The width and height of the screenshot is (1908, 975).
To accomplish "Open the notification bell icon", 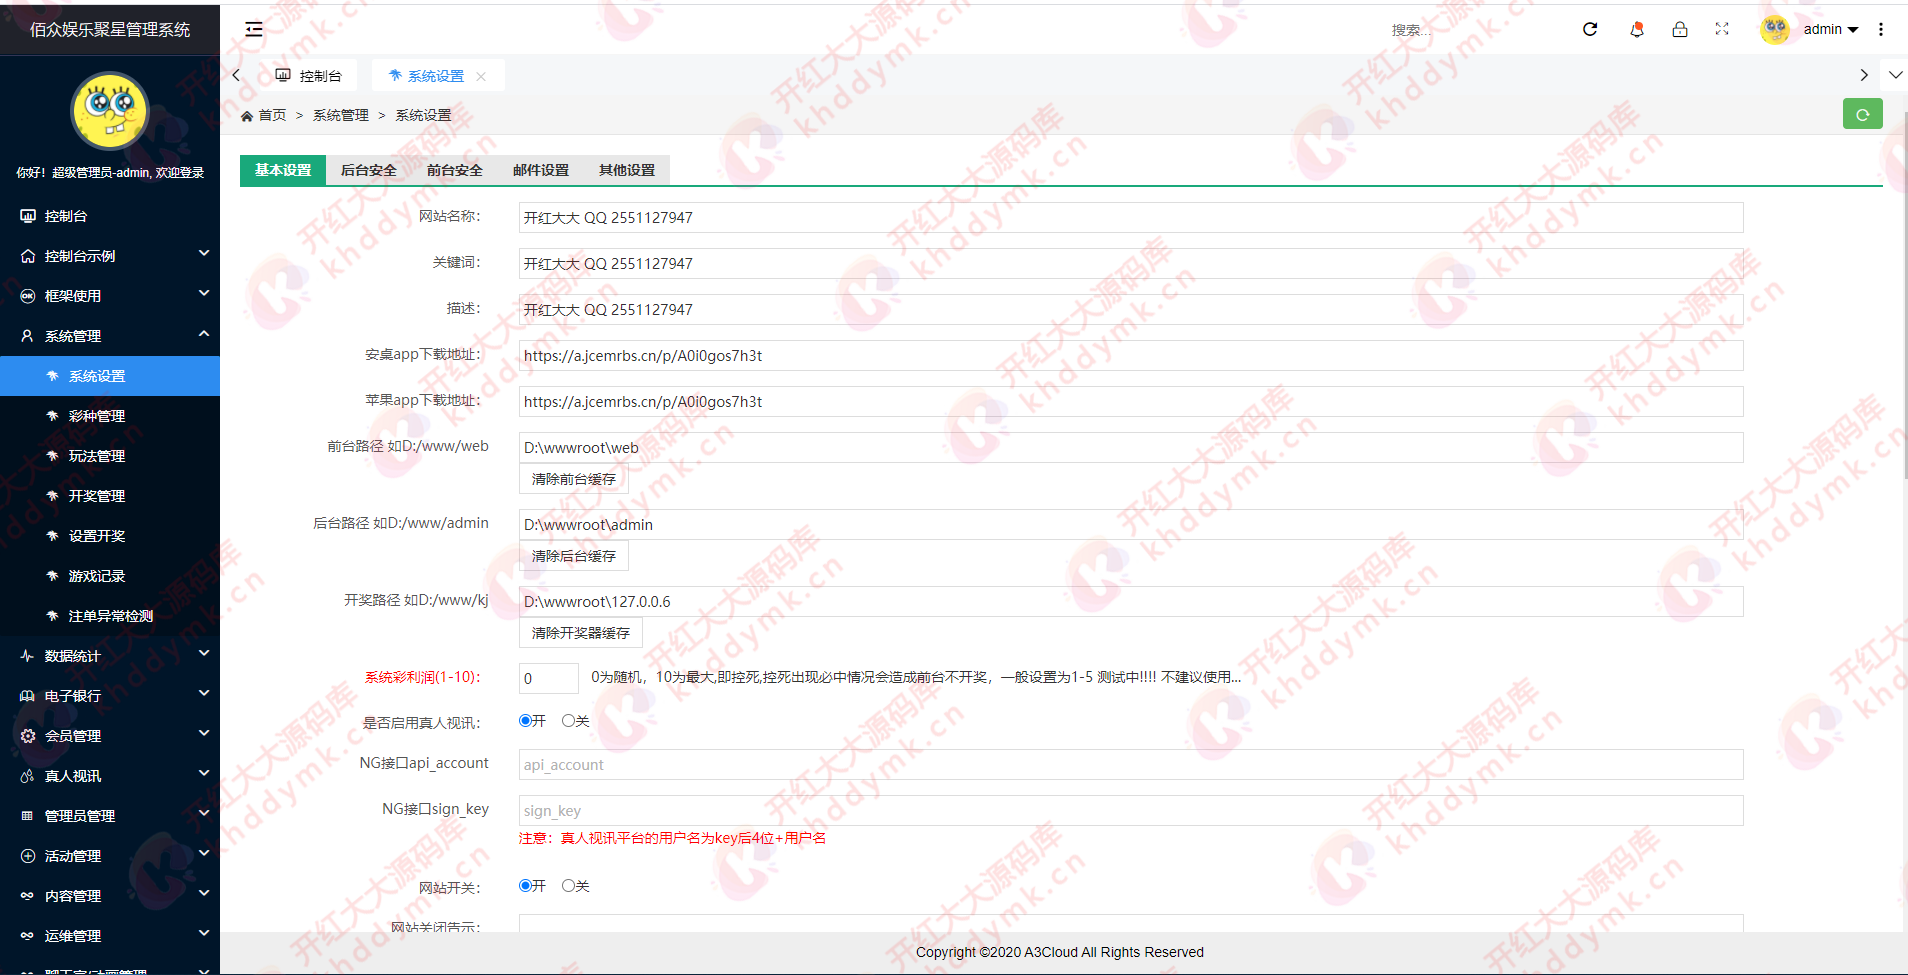I will pyautogui.click(x=1637, y=29).
